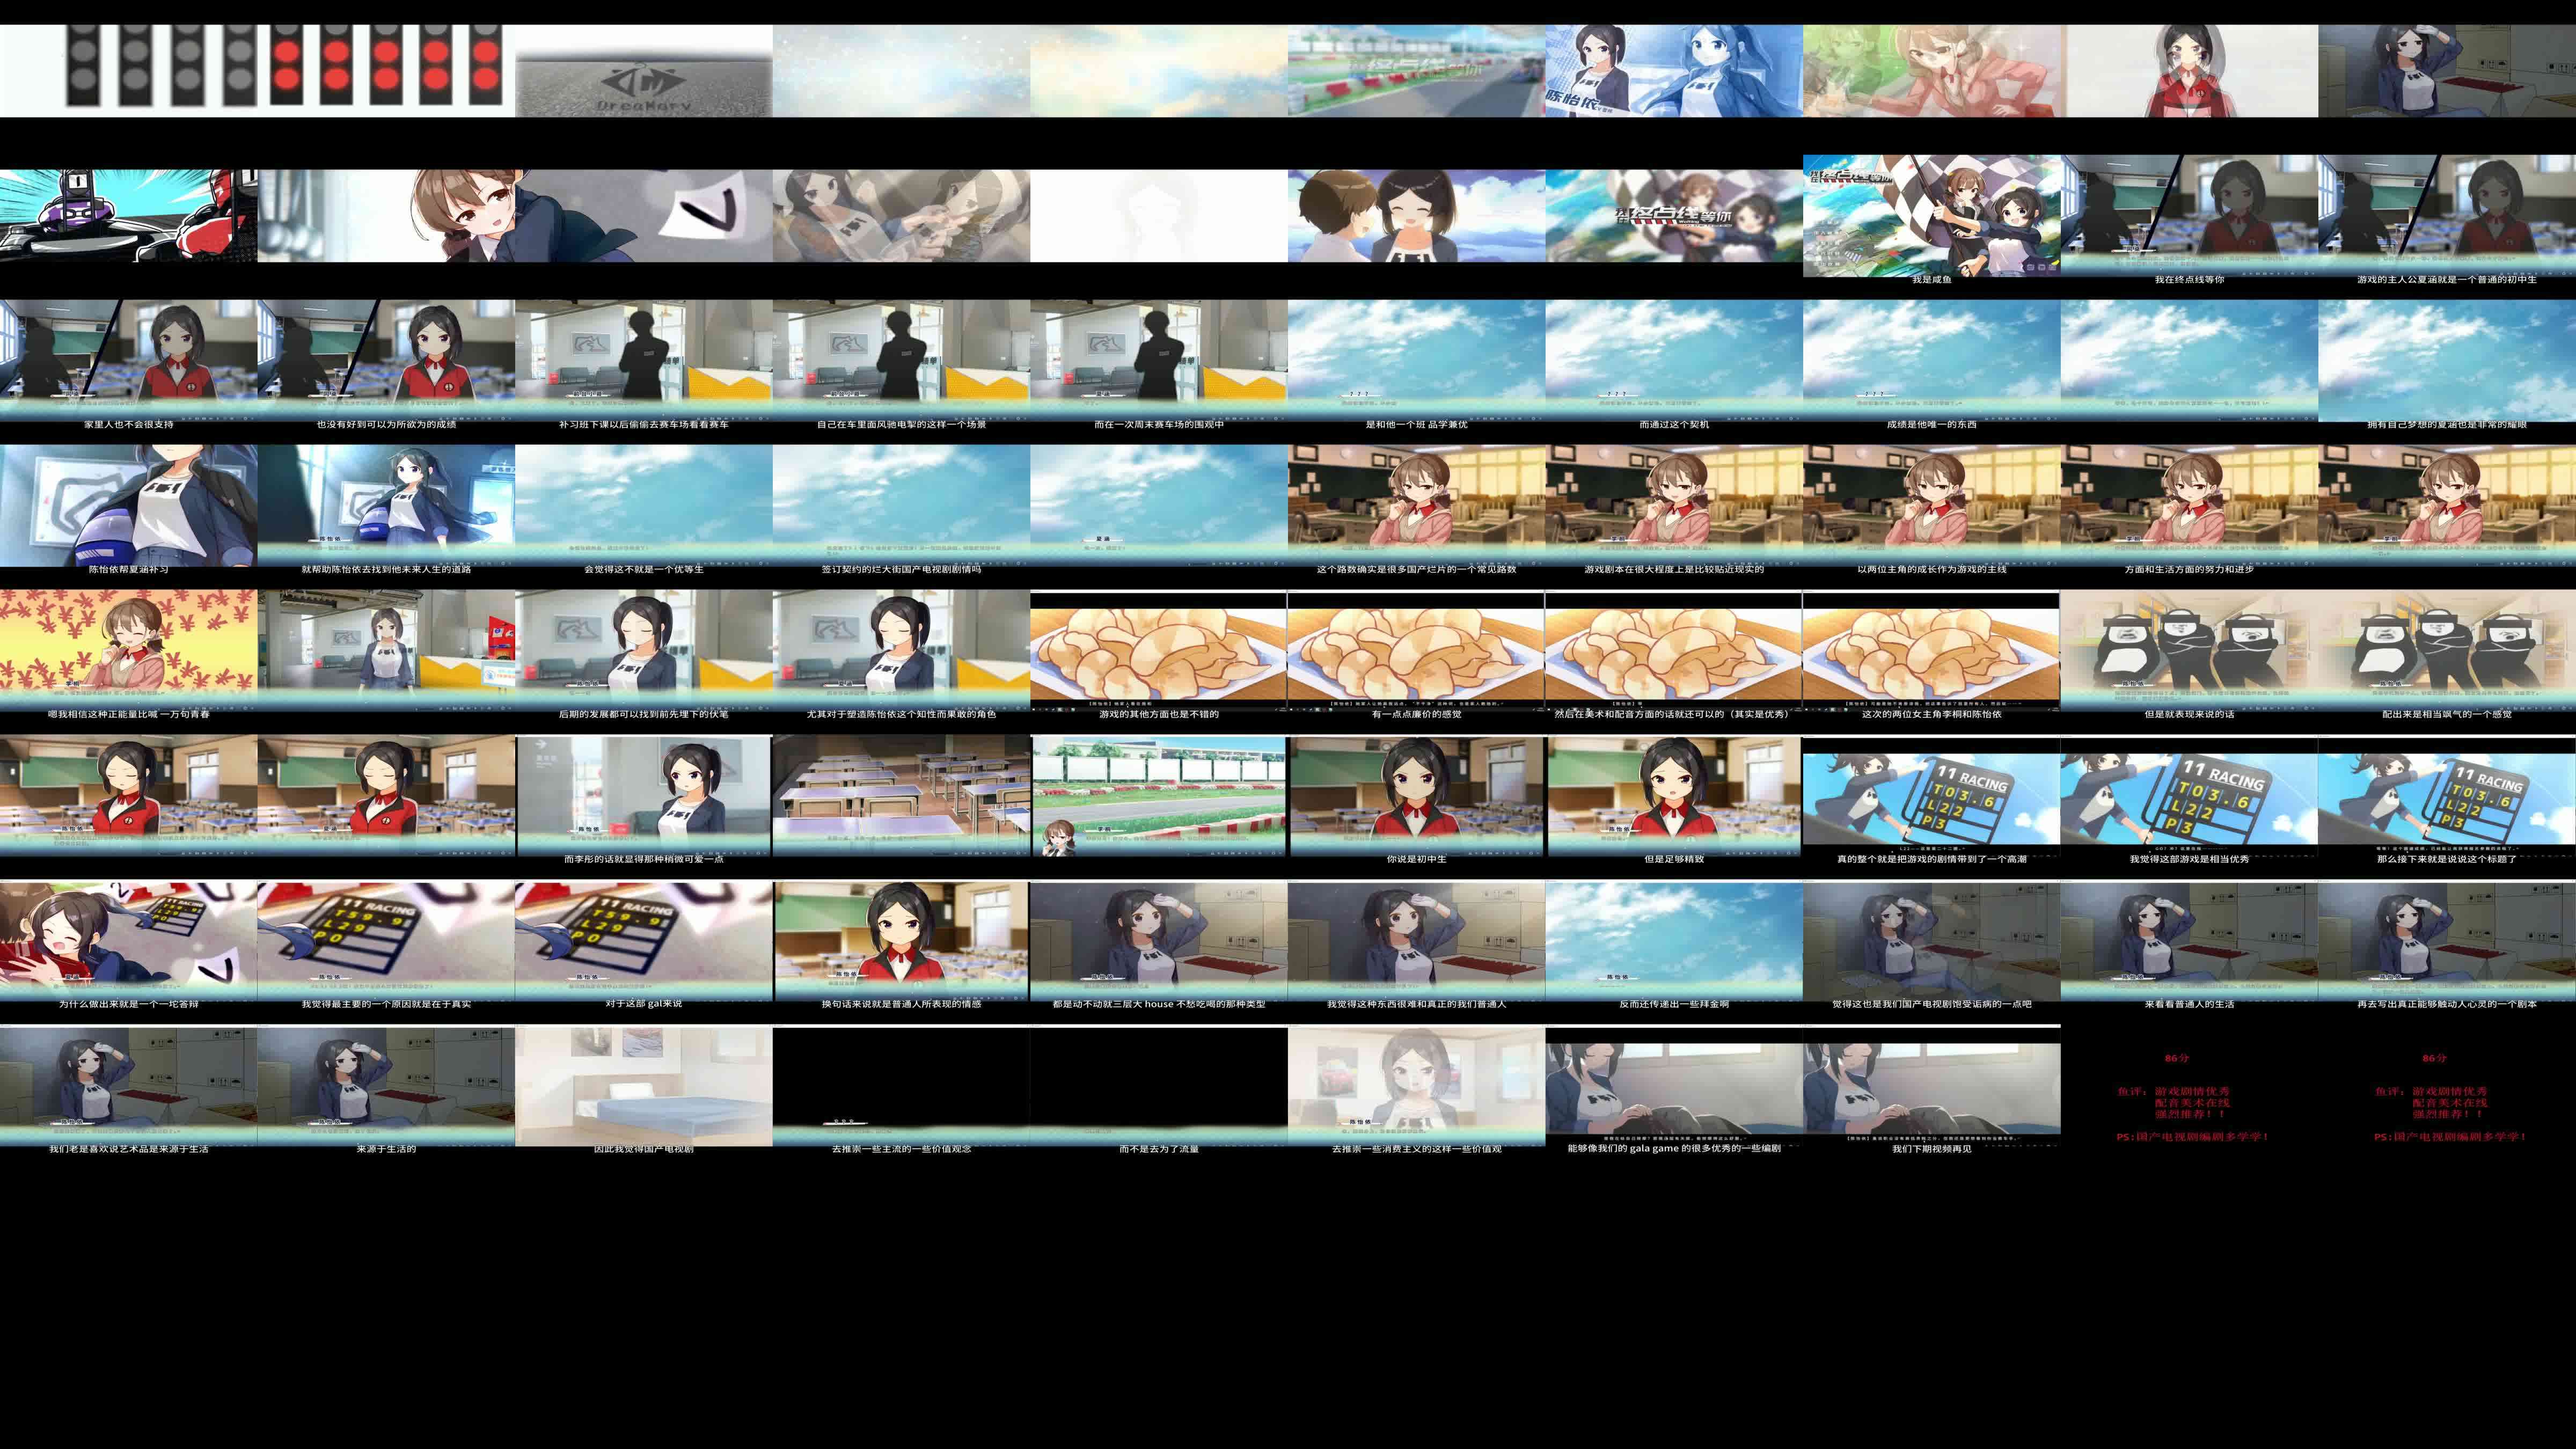Open the frame captioned 真的整个就是把游戏的剧情带到了一个高潮

[1932, 796]
